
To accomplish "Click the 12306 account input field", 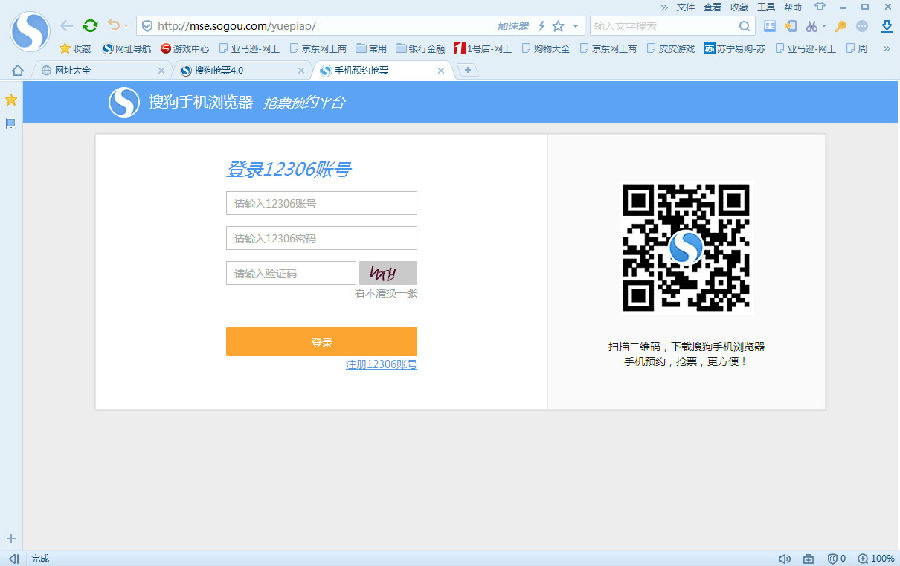I will tap(321, 203).
